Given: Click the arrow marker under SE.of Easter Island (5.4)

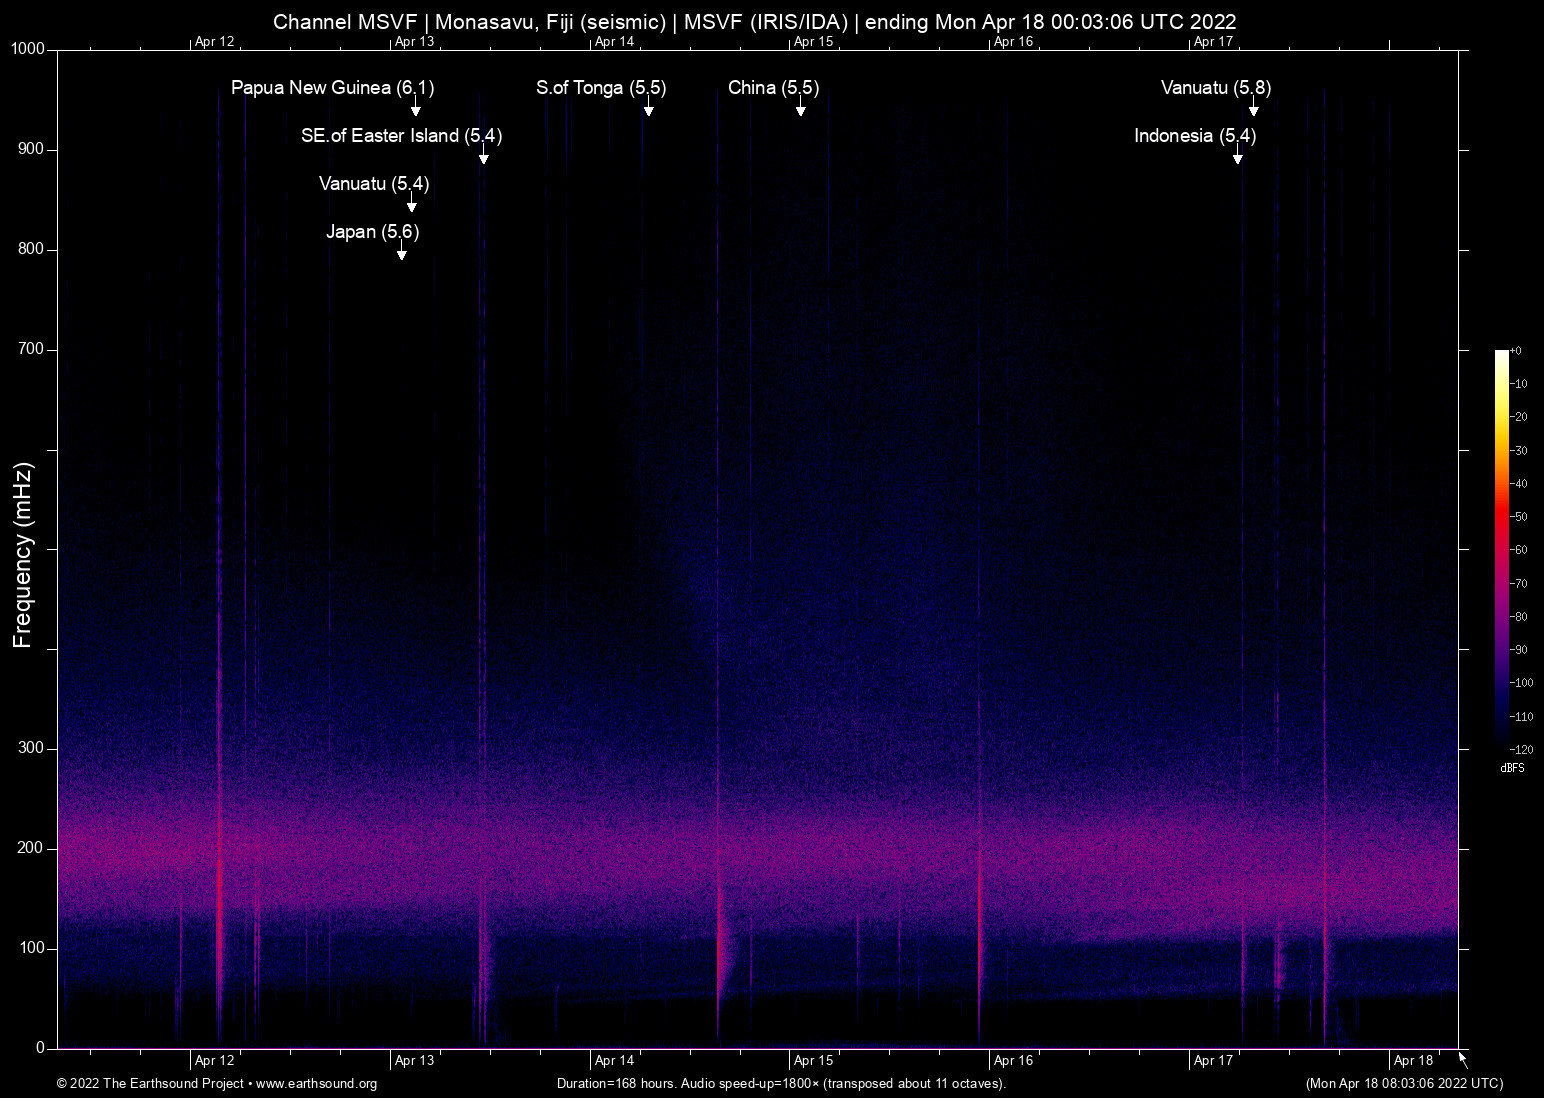Looking at the screenshot, I should (x=483, y=157).
